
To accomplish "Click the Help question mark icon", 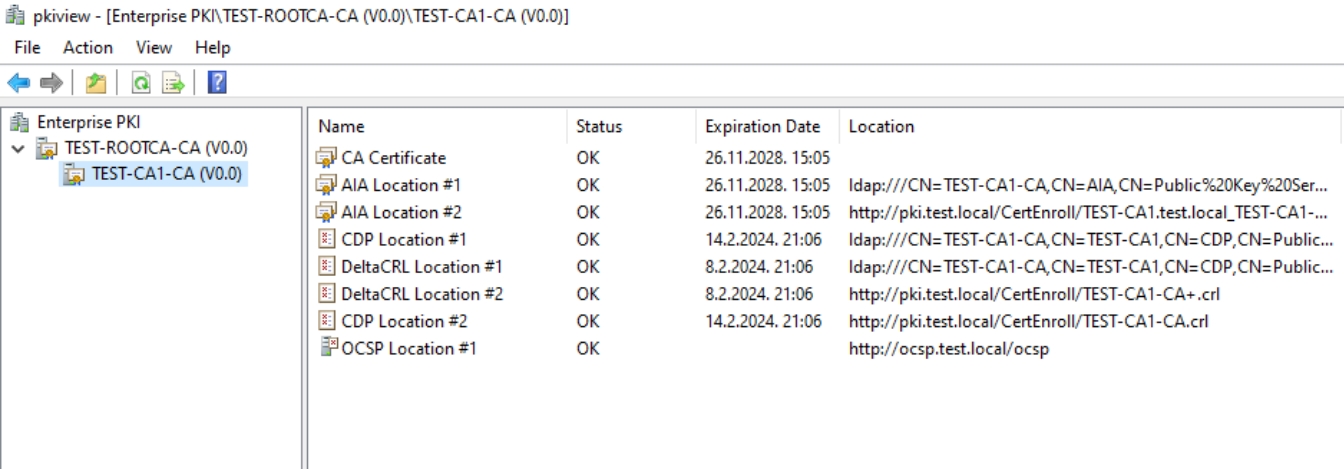I will (x=217, y=83).
